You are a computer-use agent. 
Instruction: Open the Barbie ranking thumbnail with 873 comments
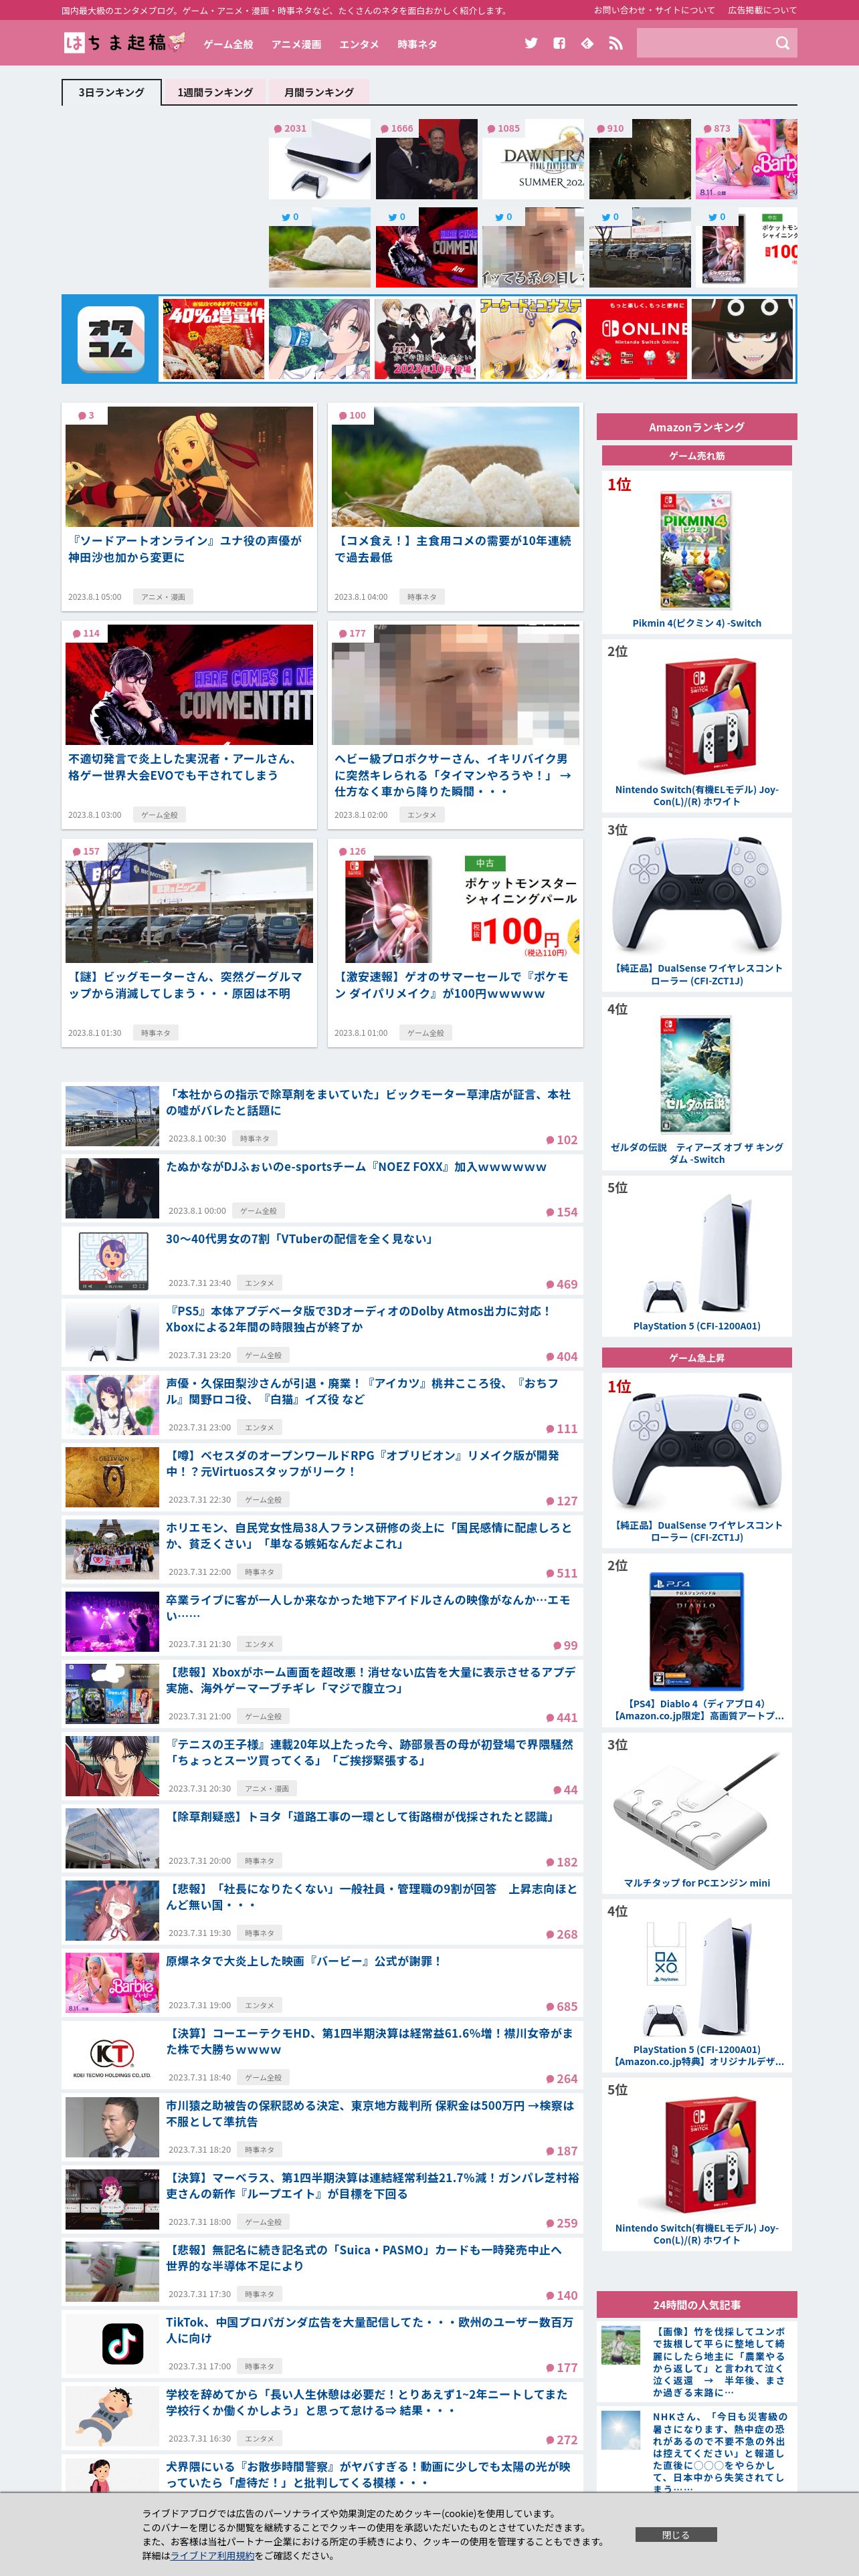(746, 159)
